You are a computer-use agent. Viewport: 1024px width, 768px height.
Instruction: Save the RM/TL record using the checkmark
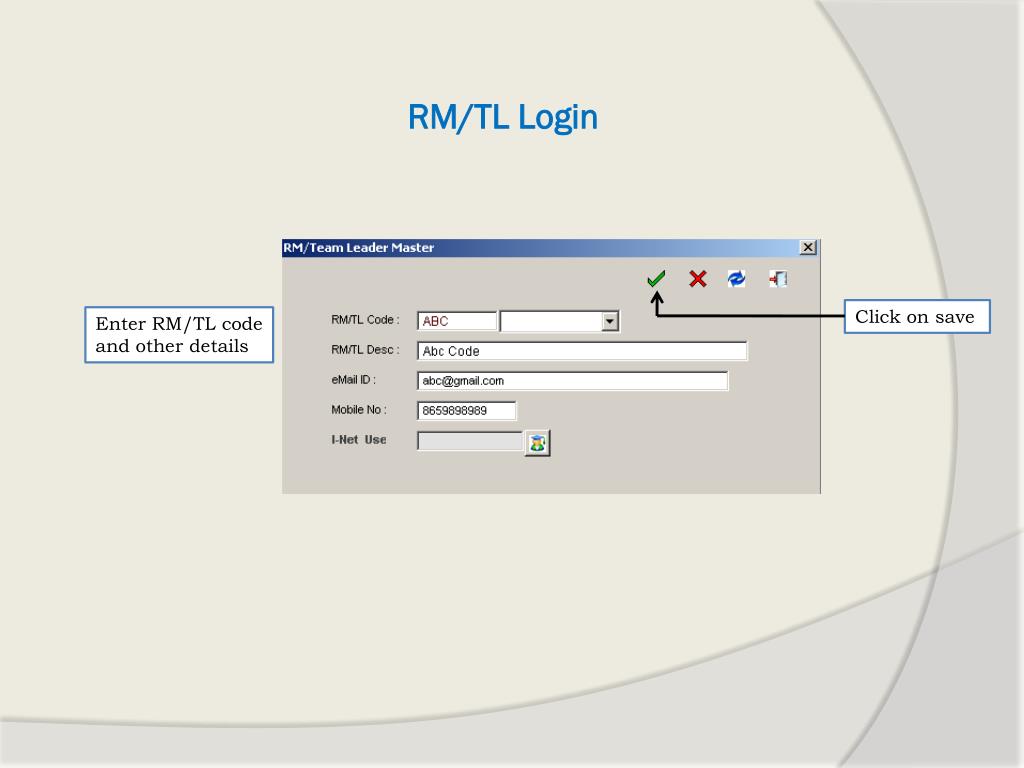pos(657,278)
